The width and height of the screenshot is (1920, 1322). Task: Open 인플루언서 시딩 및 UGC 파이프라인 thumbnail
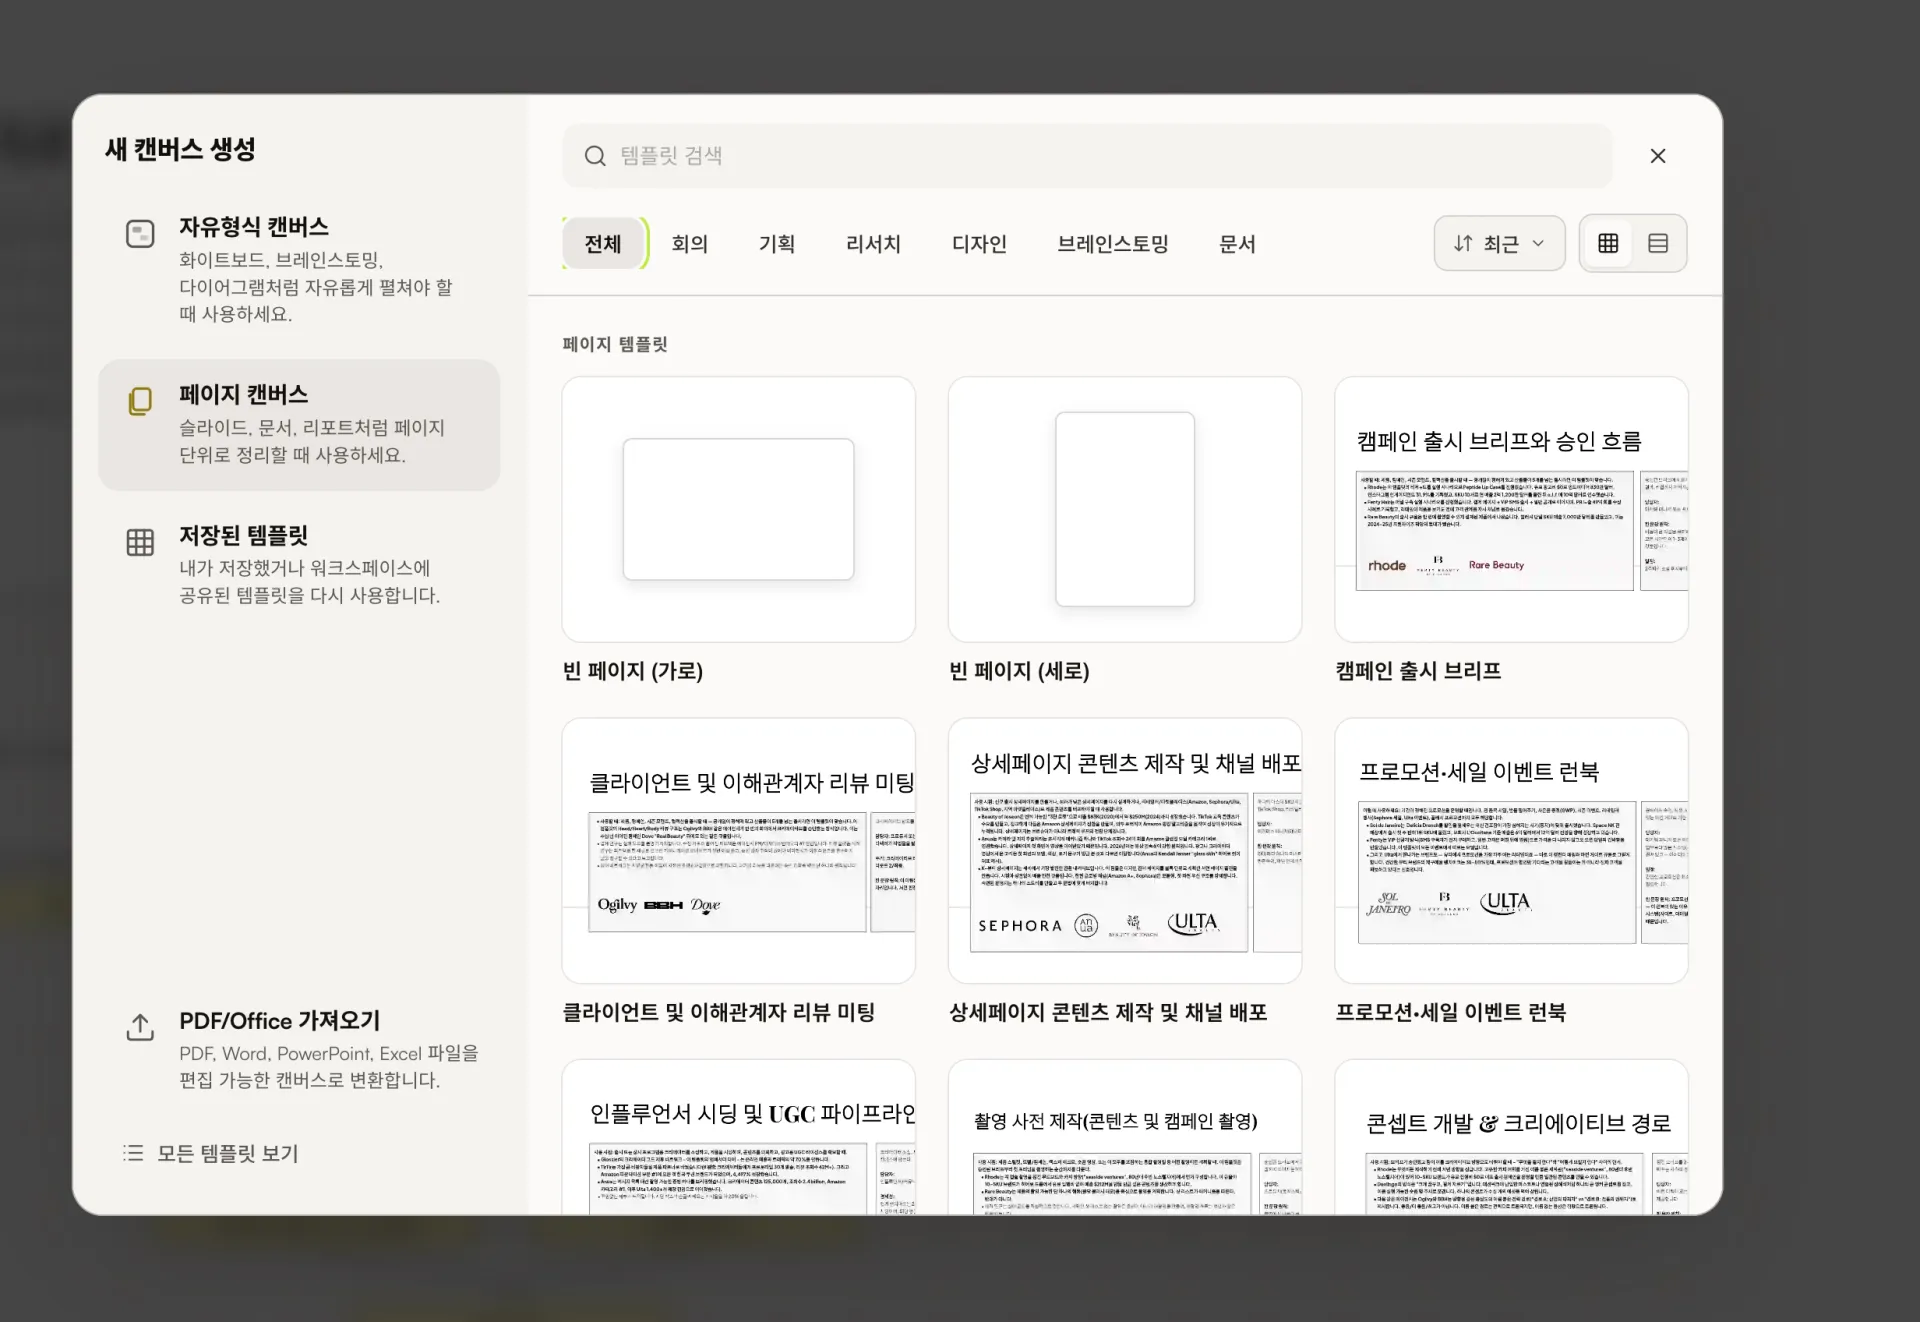click(x=738, y=1137)
